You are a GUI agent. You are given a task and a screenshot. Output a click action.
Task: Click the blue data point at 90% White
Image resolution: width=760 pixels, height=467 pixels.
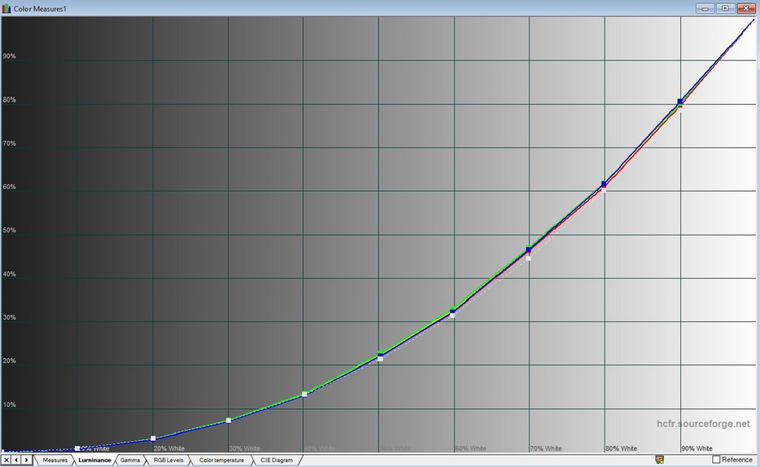(680, 101)
